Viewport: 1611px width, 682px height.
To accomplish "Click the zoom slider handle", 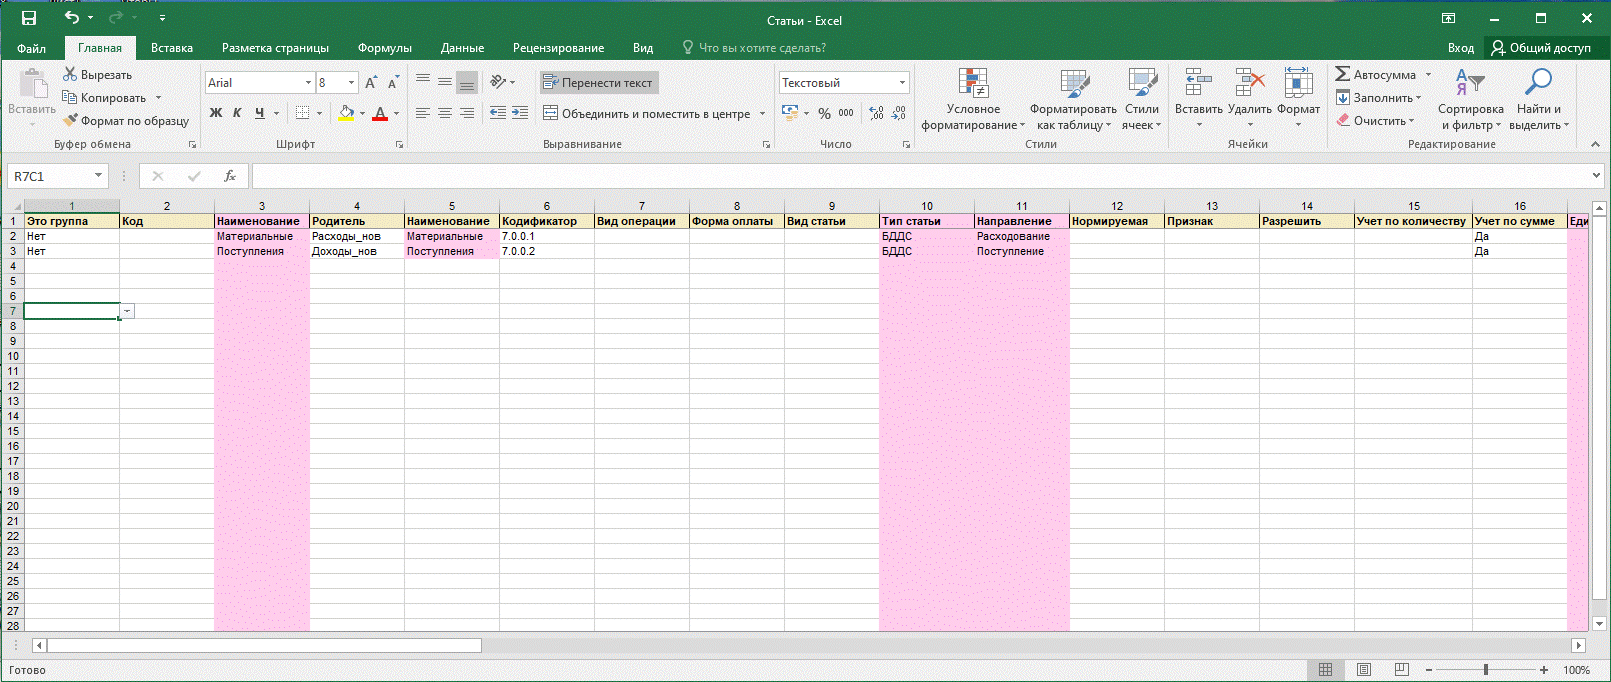I will [1486, 670].
